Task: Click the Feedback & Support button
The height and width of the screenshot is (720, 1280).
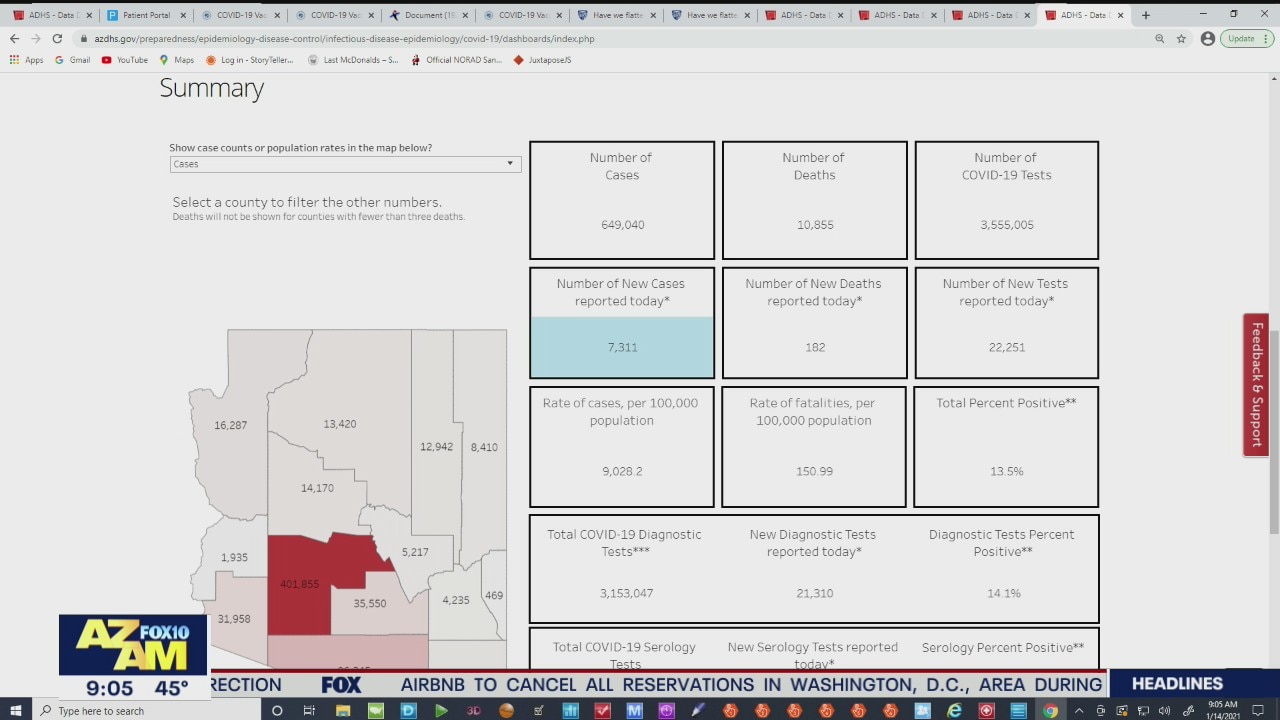Action: pyautogui.click(x=1256, y=385)
